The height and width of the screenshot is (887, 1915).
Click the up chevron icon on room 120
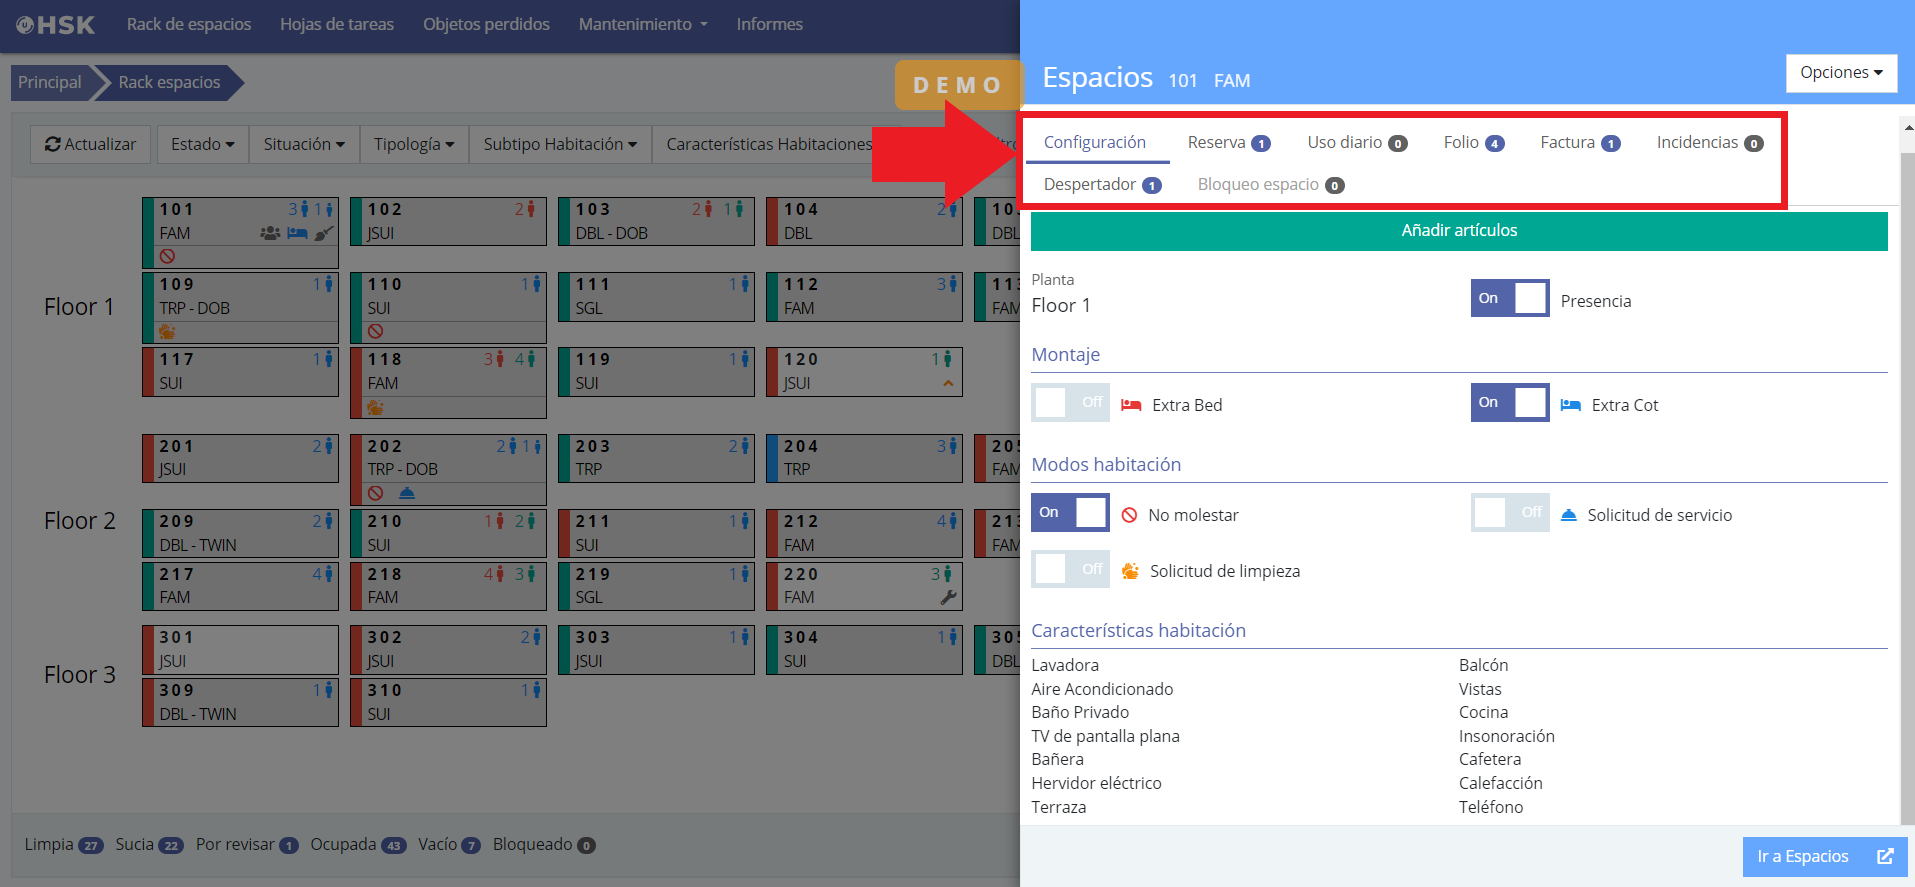coord(948,383)
